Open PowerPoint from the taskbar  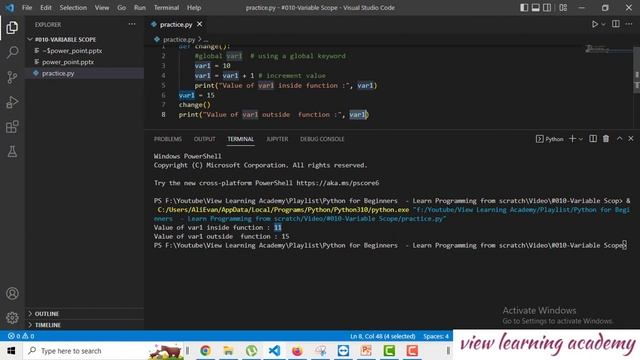point(366,351)
